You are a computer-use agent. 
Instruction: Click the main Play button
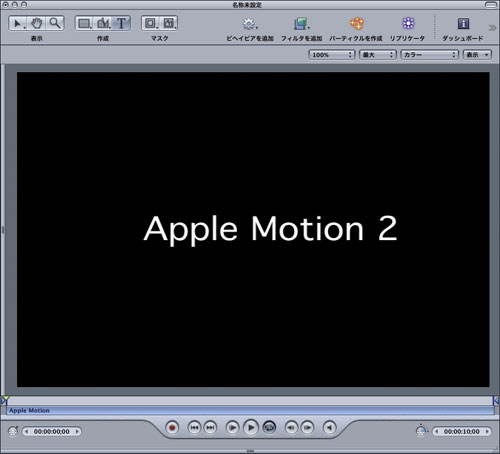click(251, 428)
